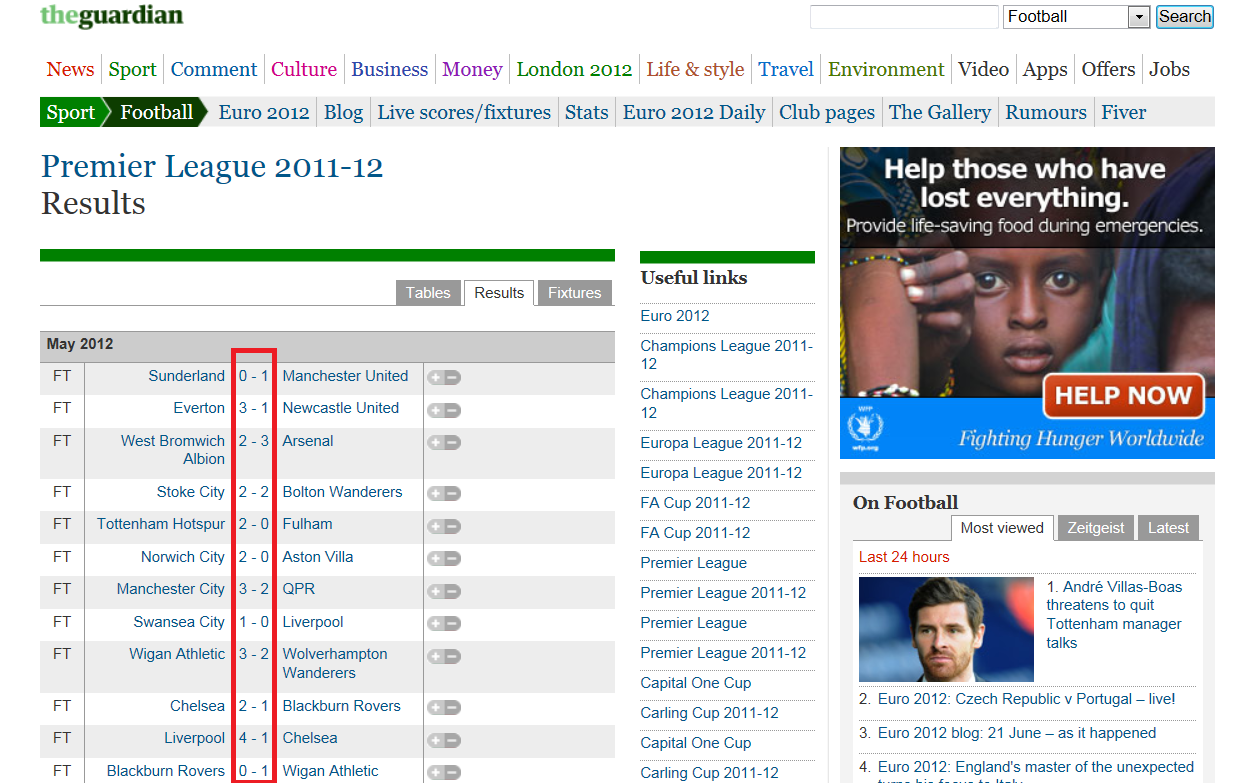Click the minus icon in Stoke City v Bolton row

[453, 494]
